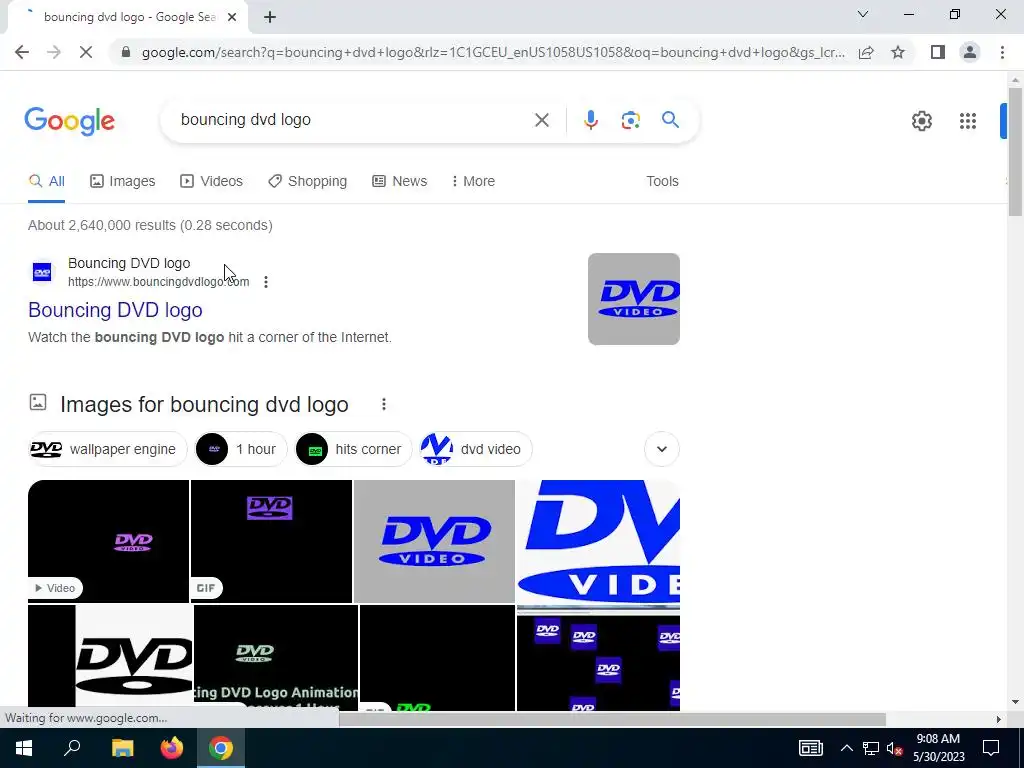
Task: Expand the More search categories menu
Action: coord(473,182)
